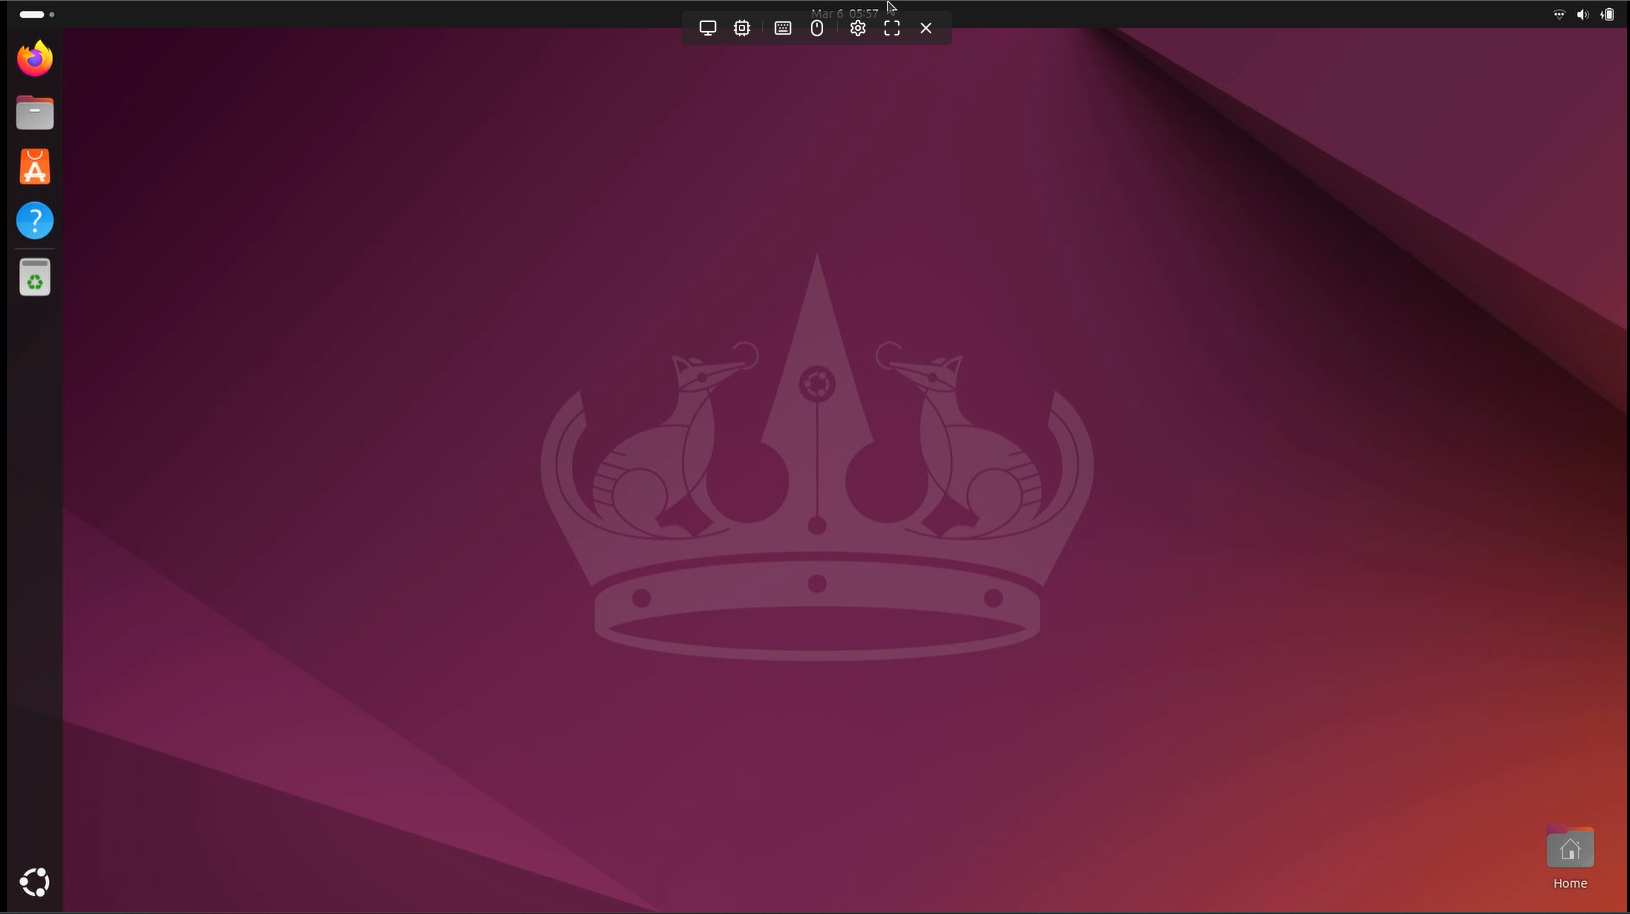The width and height of the screenshot is (1630, 914).
Task: Click the processor chip icon in overlay toolbar
Action: tap(742, 28)
